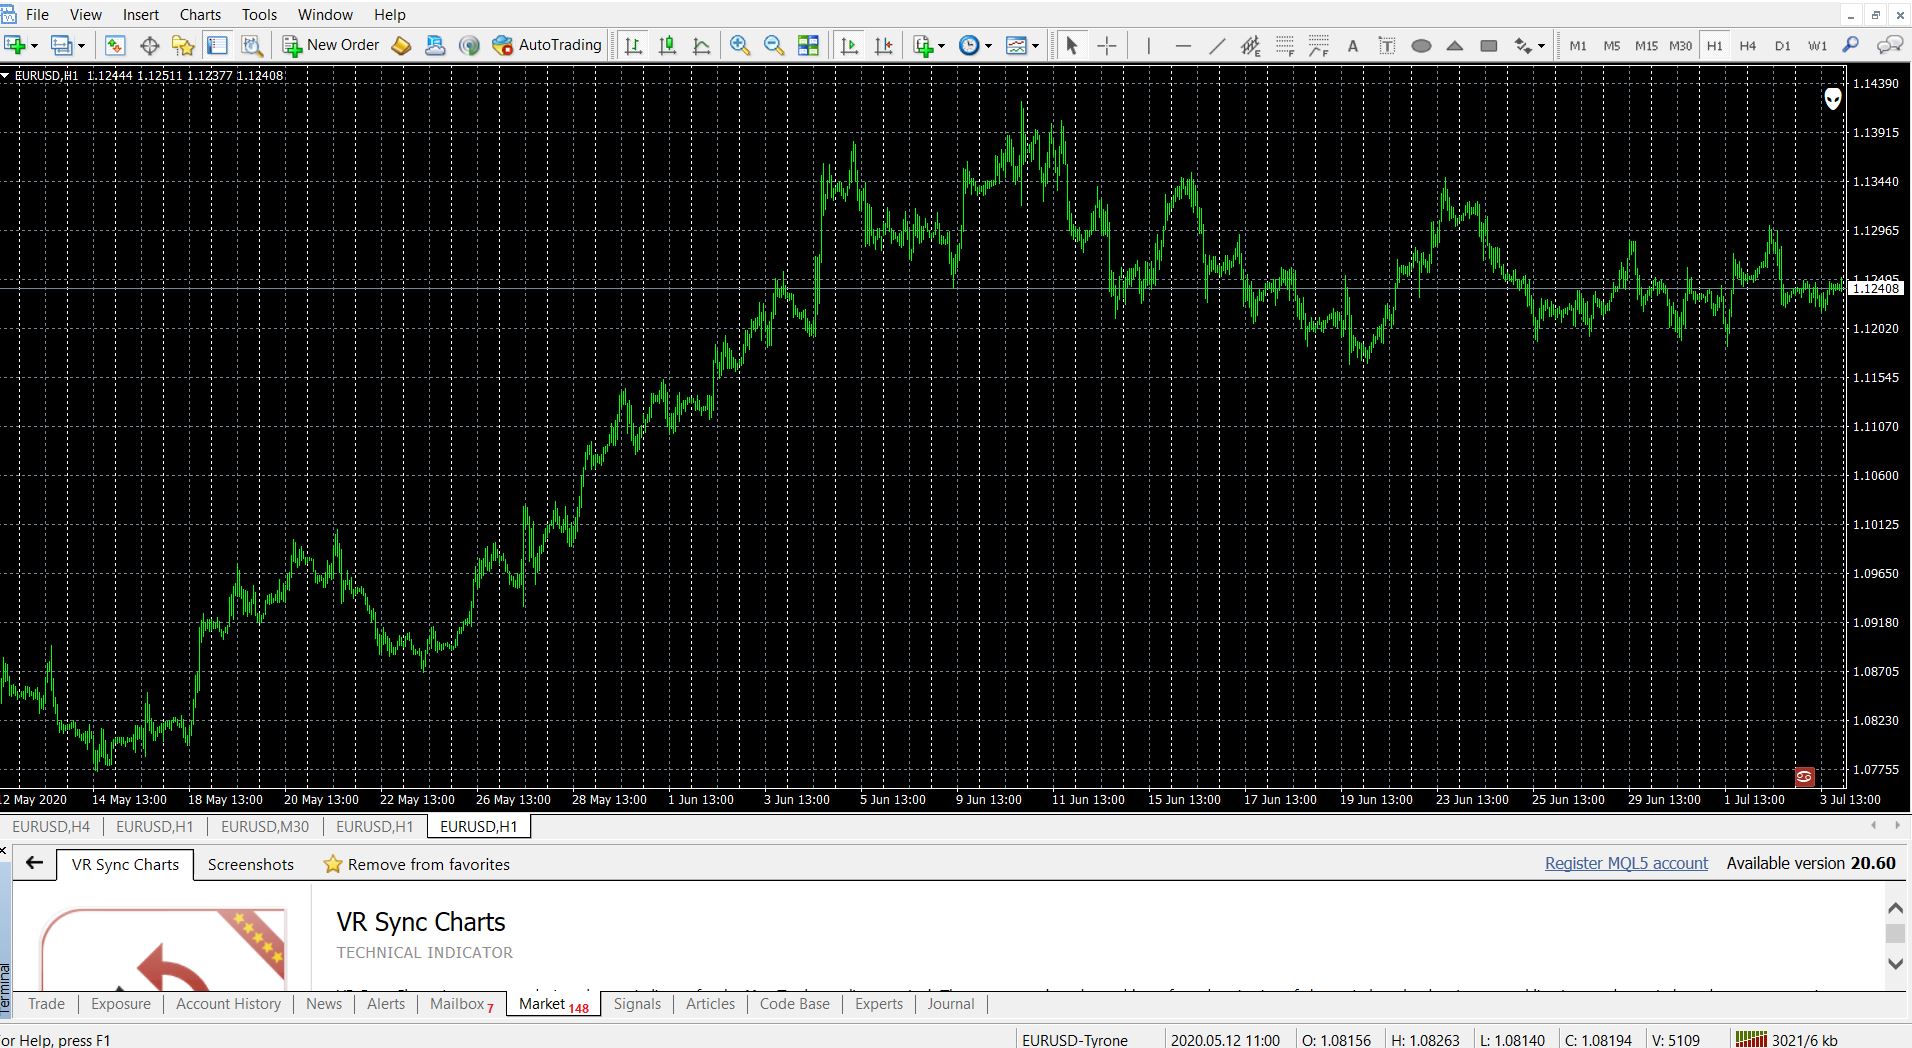This screenshot has width=1912, height=1048.
Task: Switch timeframe to D1
Action: point(1783,45)
